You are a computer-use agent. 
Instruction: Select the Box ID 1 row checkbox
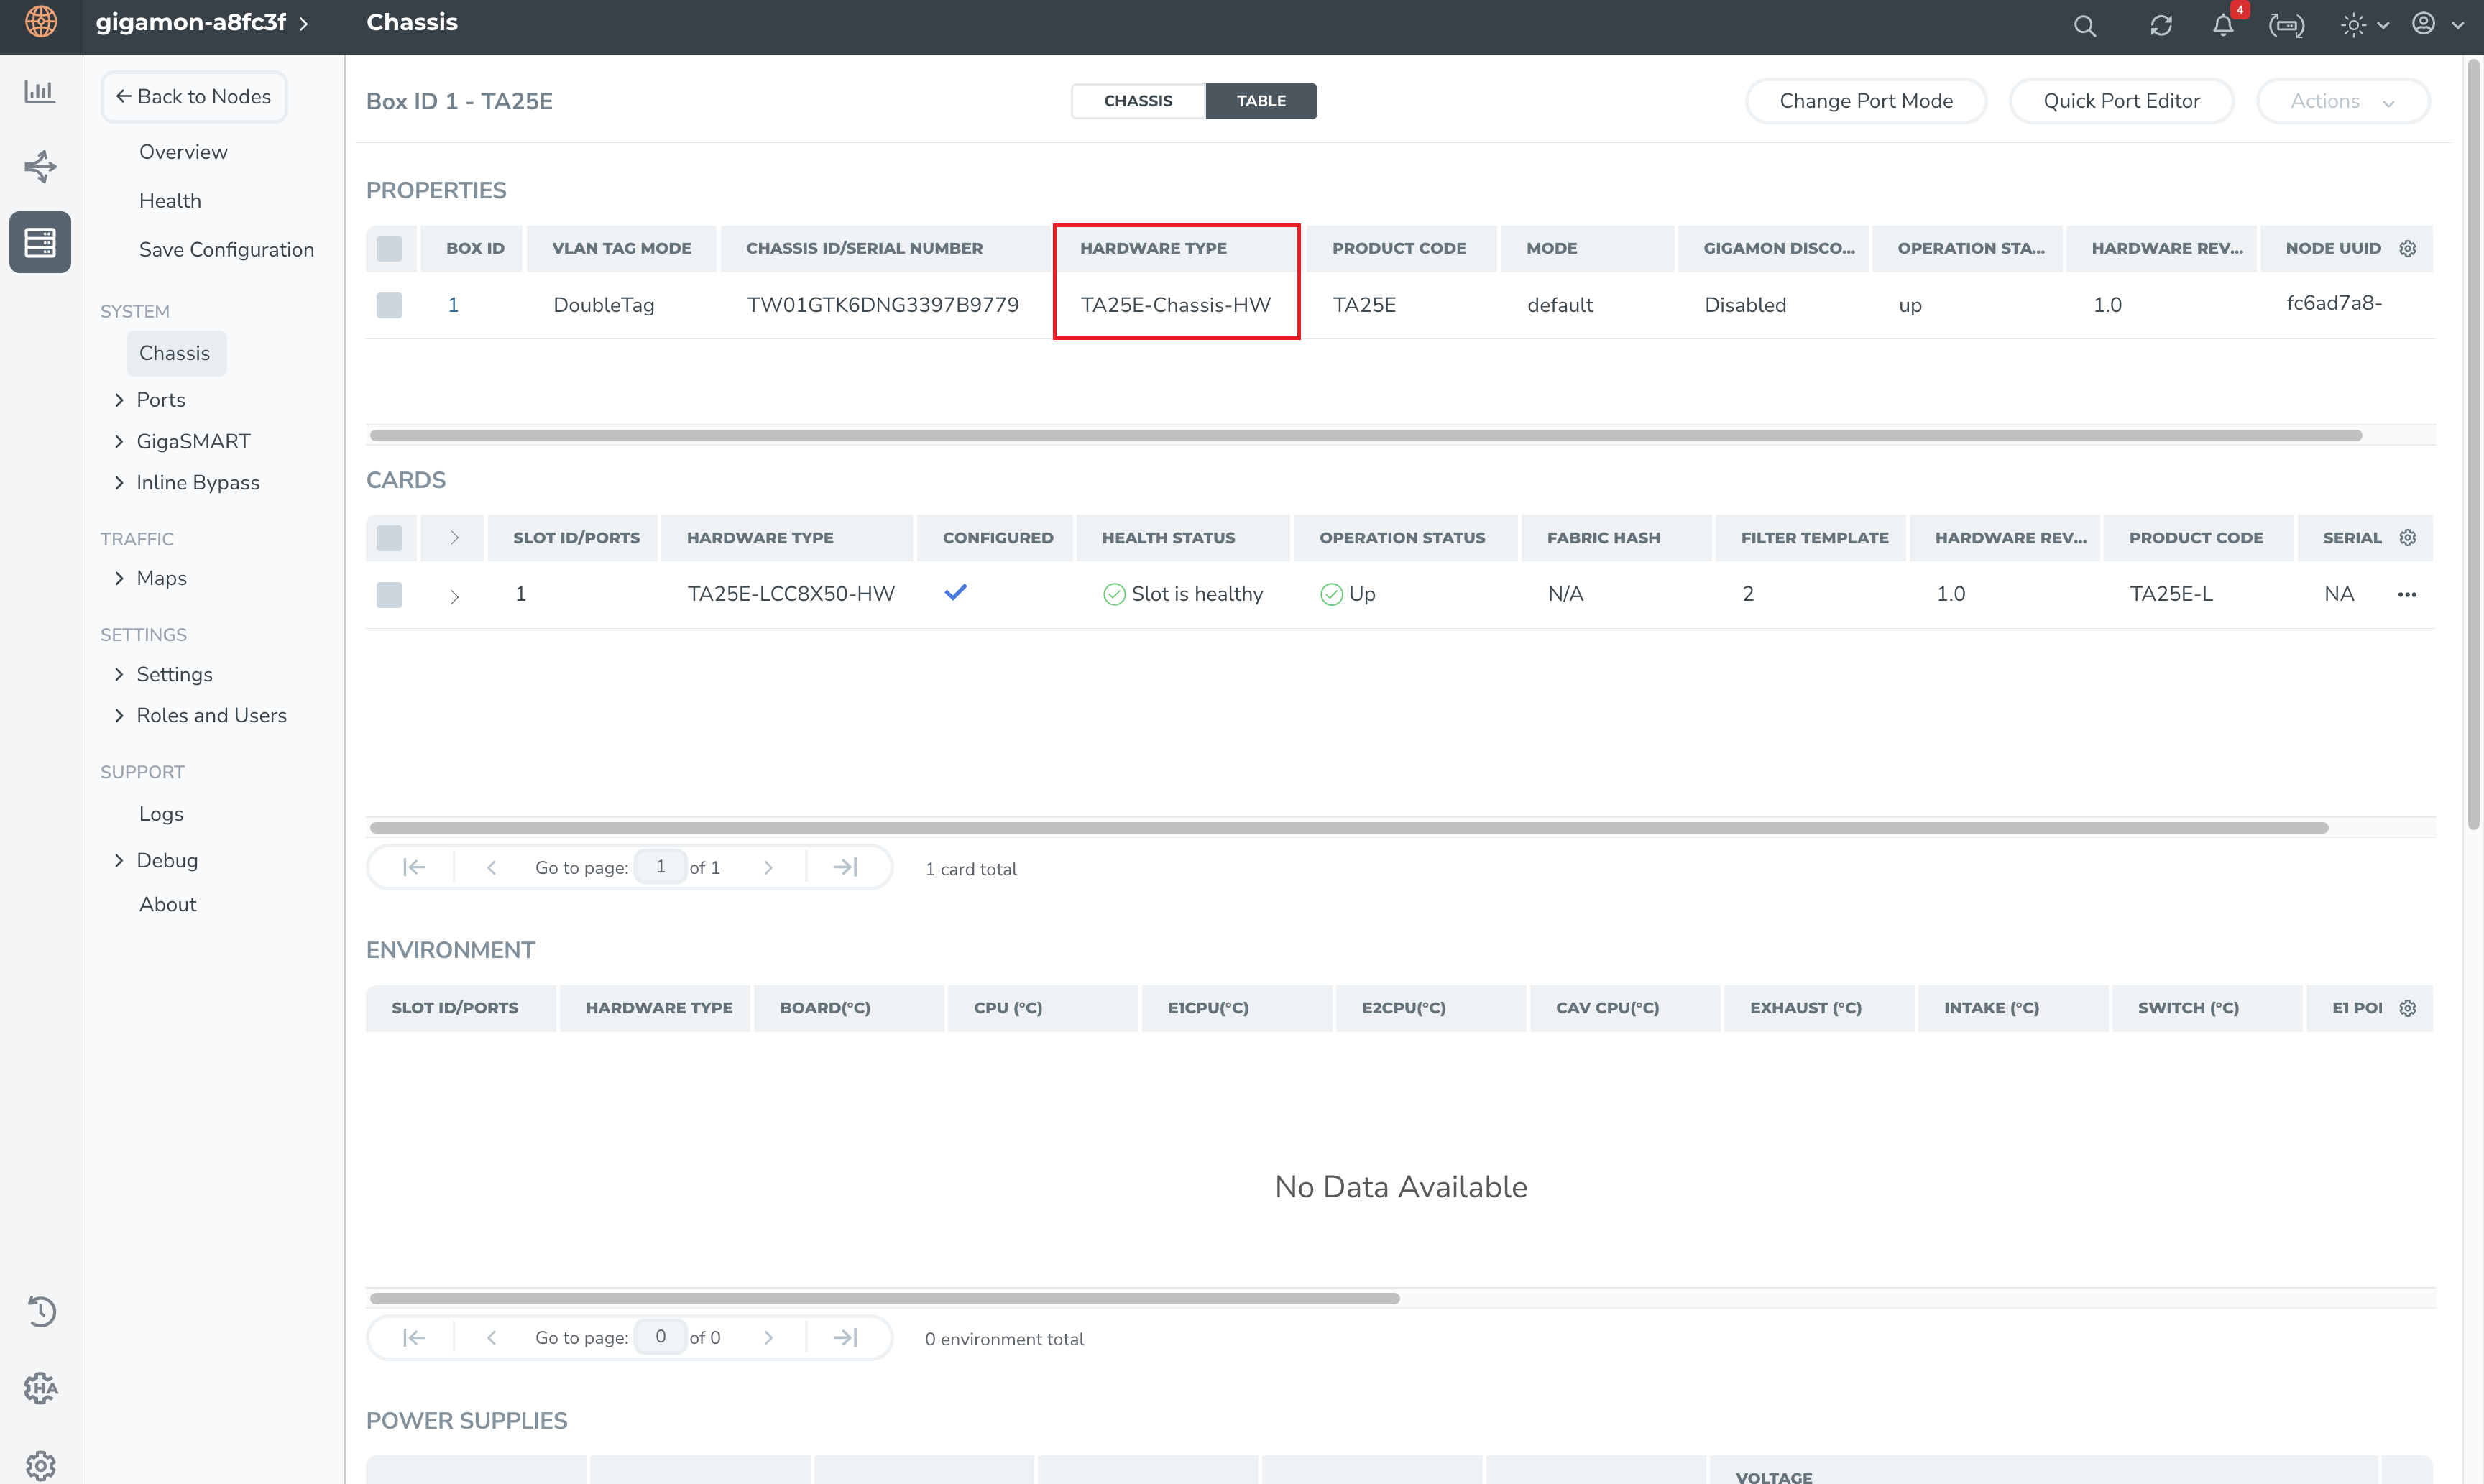389,305
